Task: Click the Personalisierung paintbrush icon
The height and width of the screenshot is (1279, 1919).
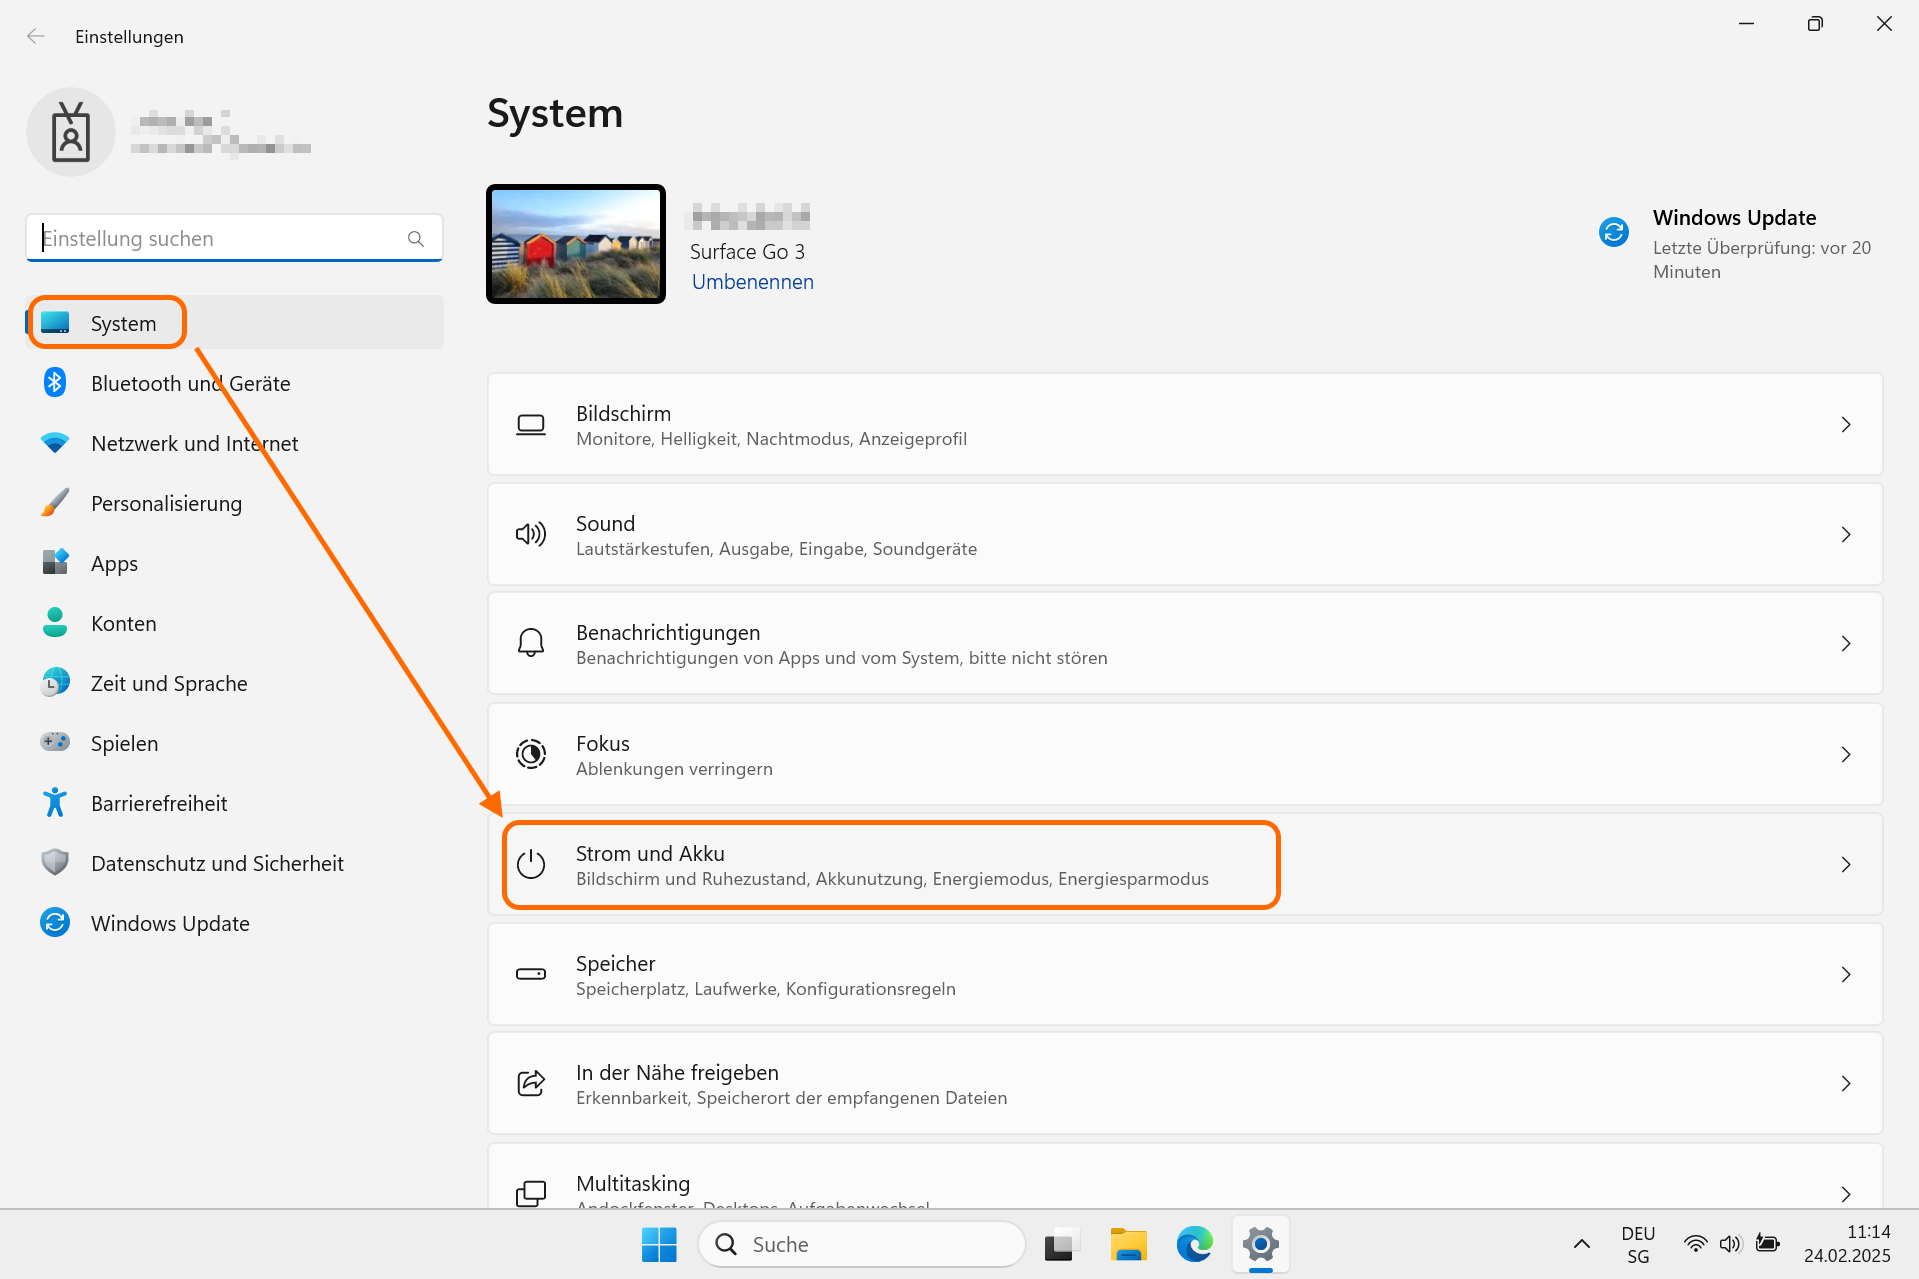Action: pos(55,503)
